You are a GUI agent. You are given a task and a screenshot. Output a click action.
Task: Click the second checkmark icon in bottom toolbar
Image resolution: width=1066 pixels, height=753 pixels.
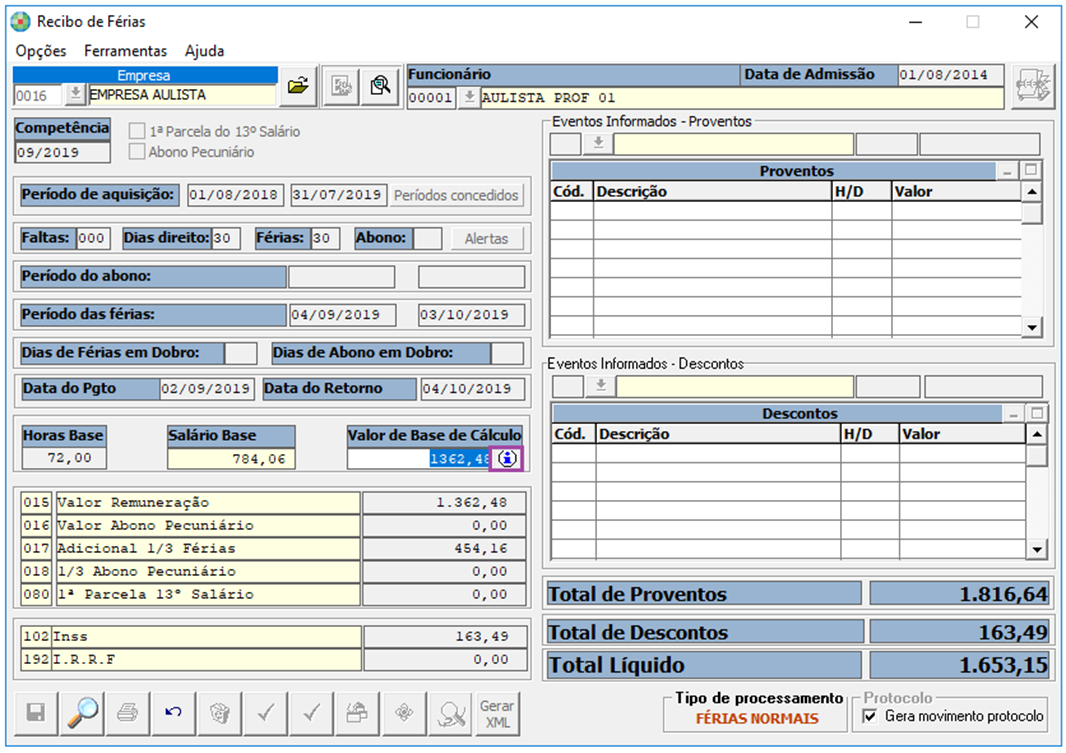(311, 713)
